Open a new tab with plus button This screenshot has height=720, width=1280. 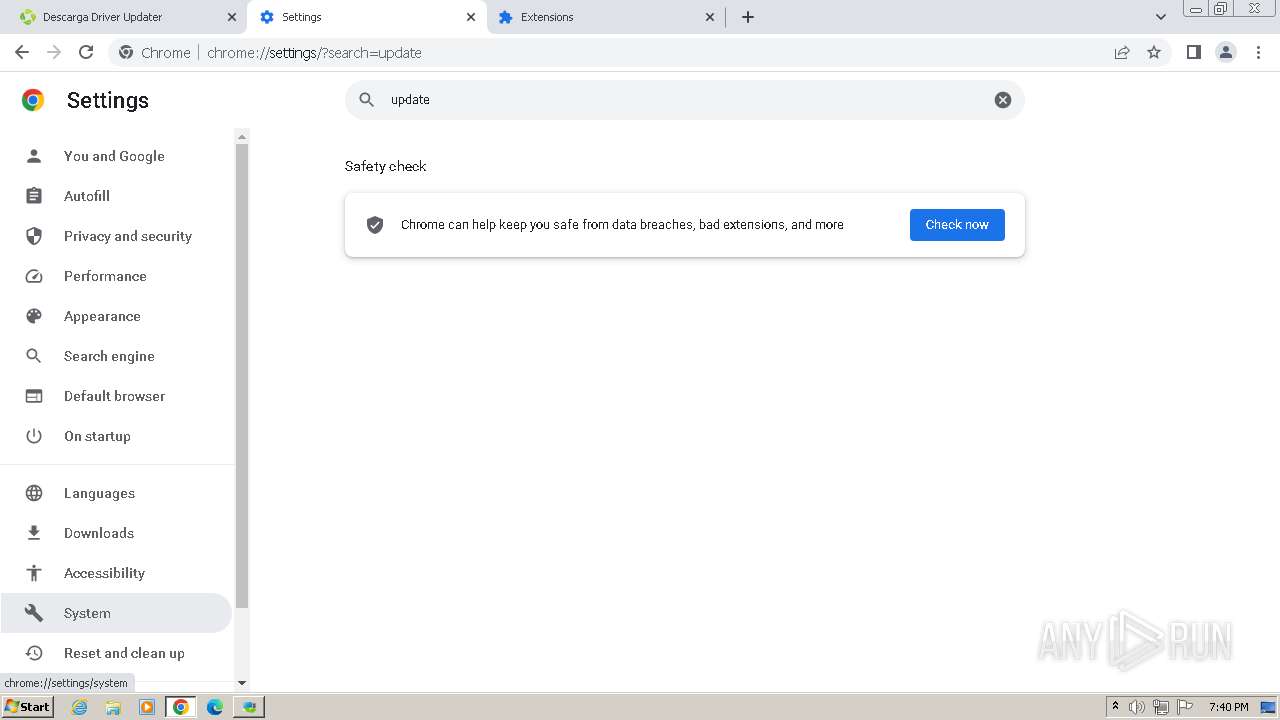pos(748,17)
